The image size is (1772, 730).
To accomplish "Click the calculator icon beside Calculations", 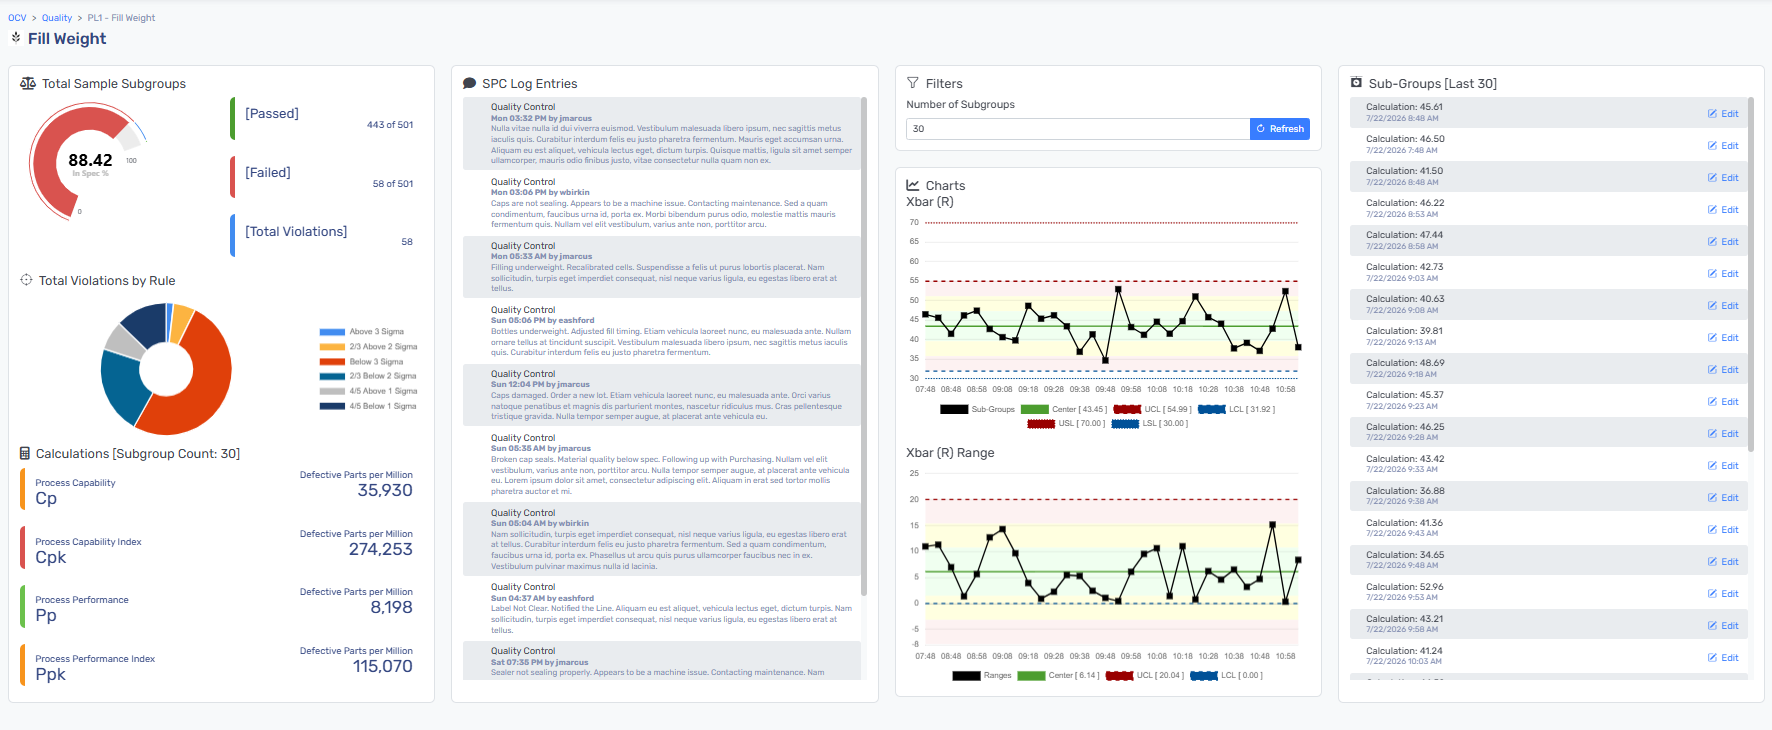I will click(25, 453).
